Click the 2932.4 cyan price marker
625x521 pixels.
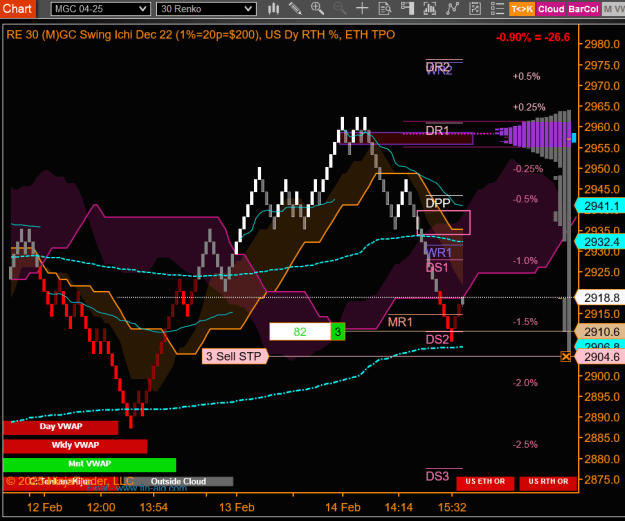tap(600, 242)
